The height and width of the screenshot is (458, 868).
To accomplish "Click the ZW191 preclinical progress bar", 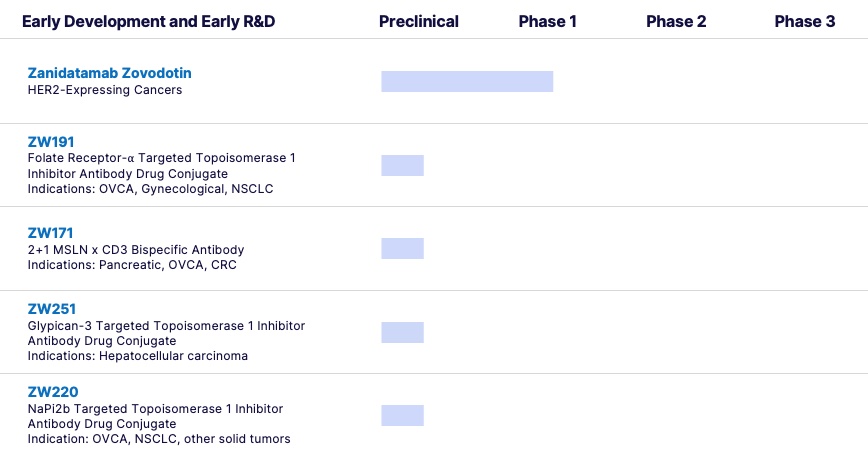I will [x=402, y=165].
